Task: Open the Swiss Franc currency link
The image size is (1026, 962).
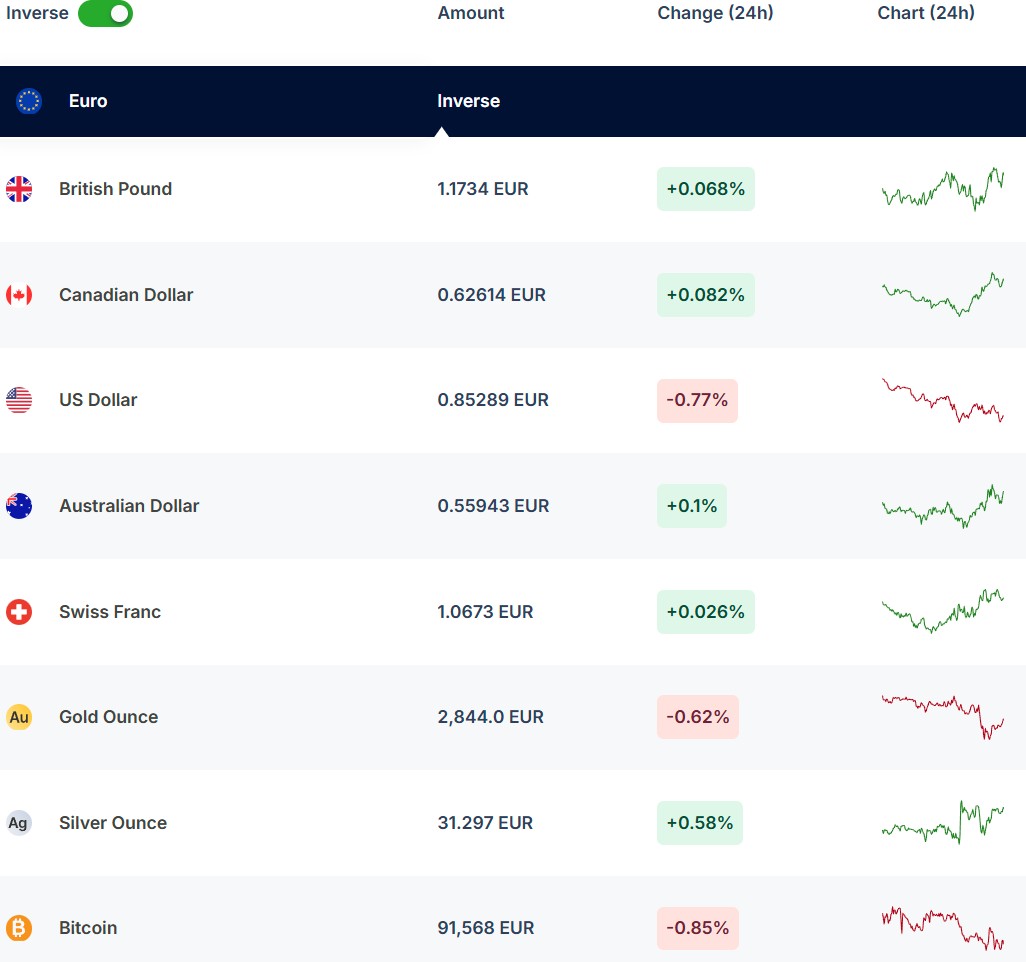Action: 109,612
